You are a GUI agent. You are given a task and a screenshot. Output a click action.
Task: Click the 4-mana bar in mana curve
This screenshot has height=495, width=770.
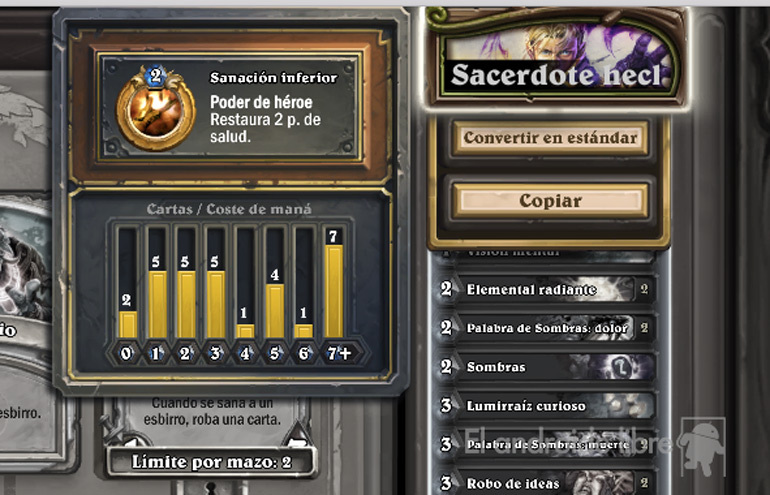[245, 331]
